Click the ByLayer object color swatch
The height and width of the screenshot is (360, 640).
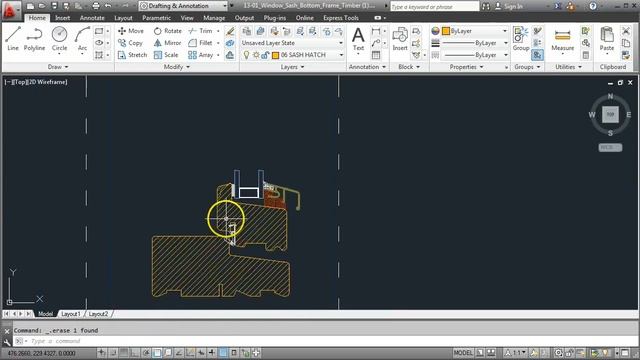pyautogui.click(x=446, y=31)
